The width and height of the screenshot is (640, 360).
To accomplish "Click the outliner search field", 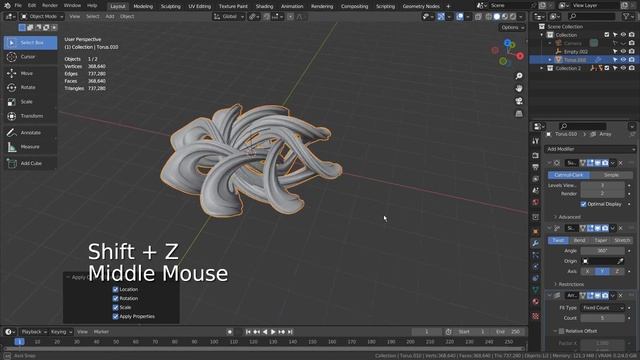I will coord(592,16).
